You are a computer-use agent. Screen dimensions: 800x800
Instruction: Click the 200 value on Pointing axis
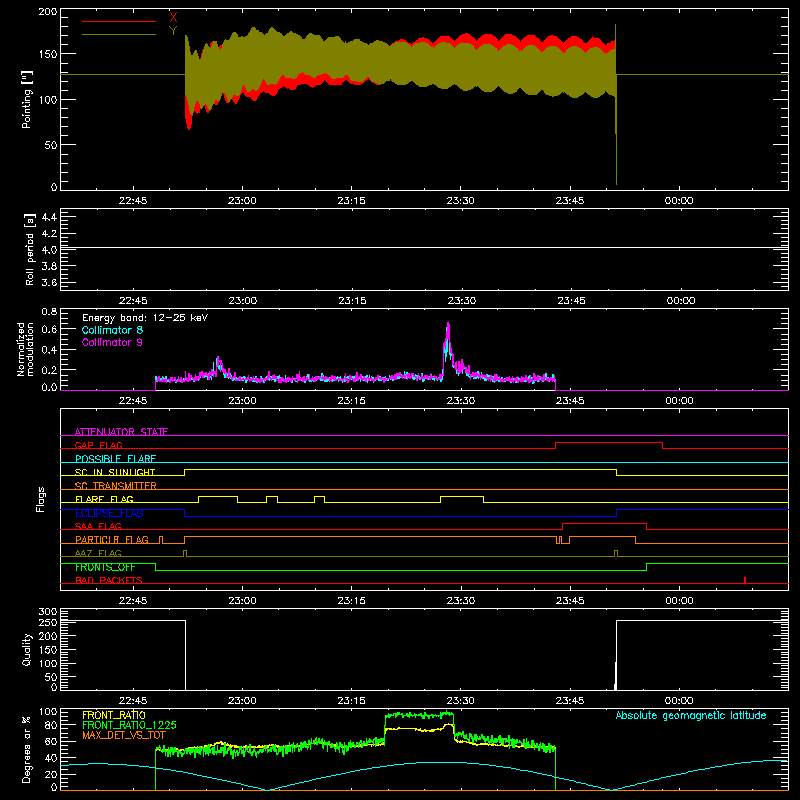click(x=48, y=12)
